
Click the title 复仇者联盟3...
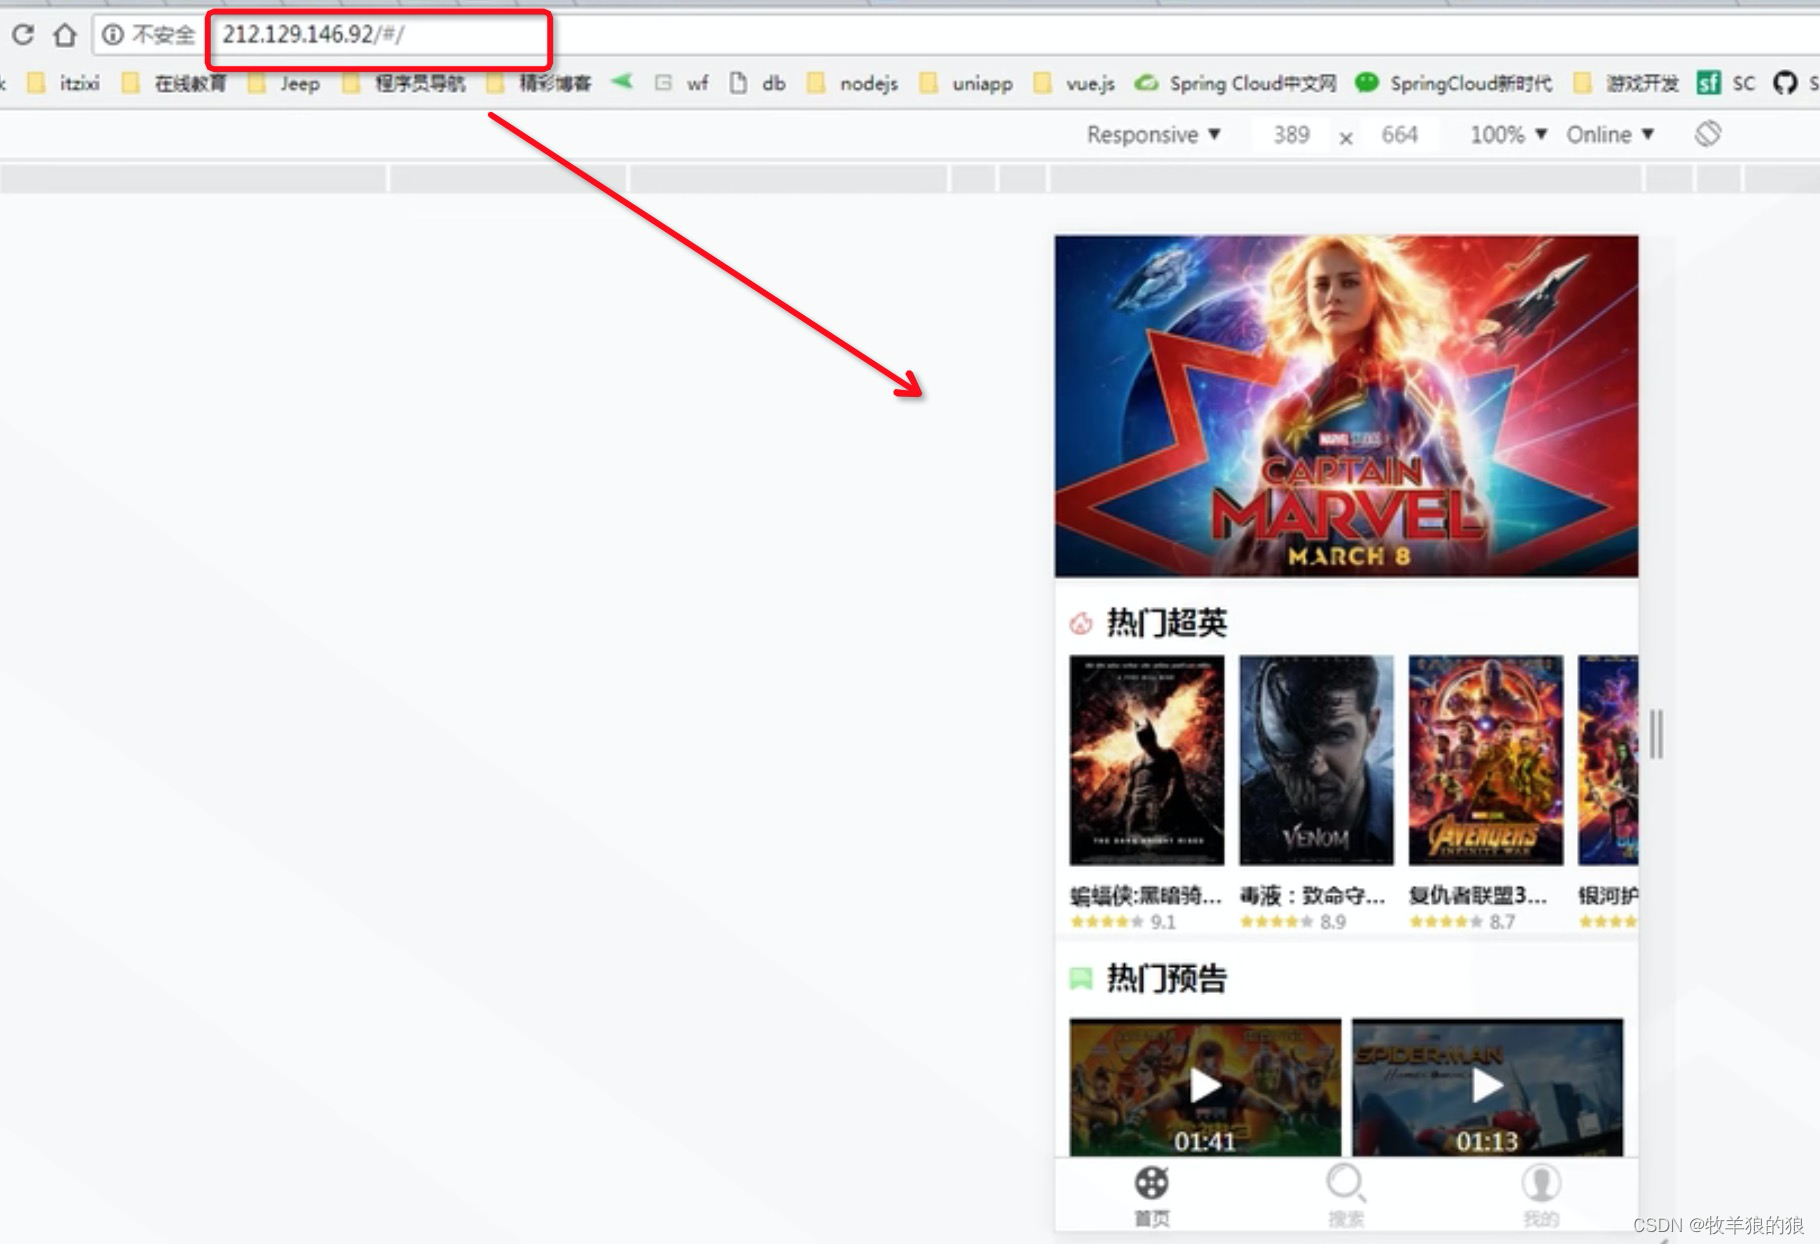(1478, 896)
